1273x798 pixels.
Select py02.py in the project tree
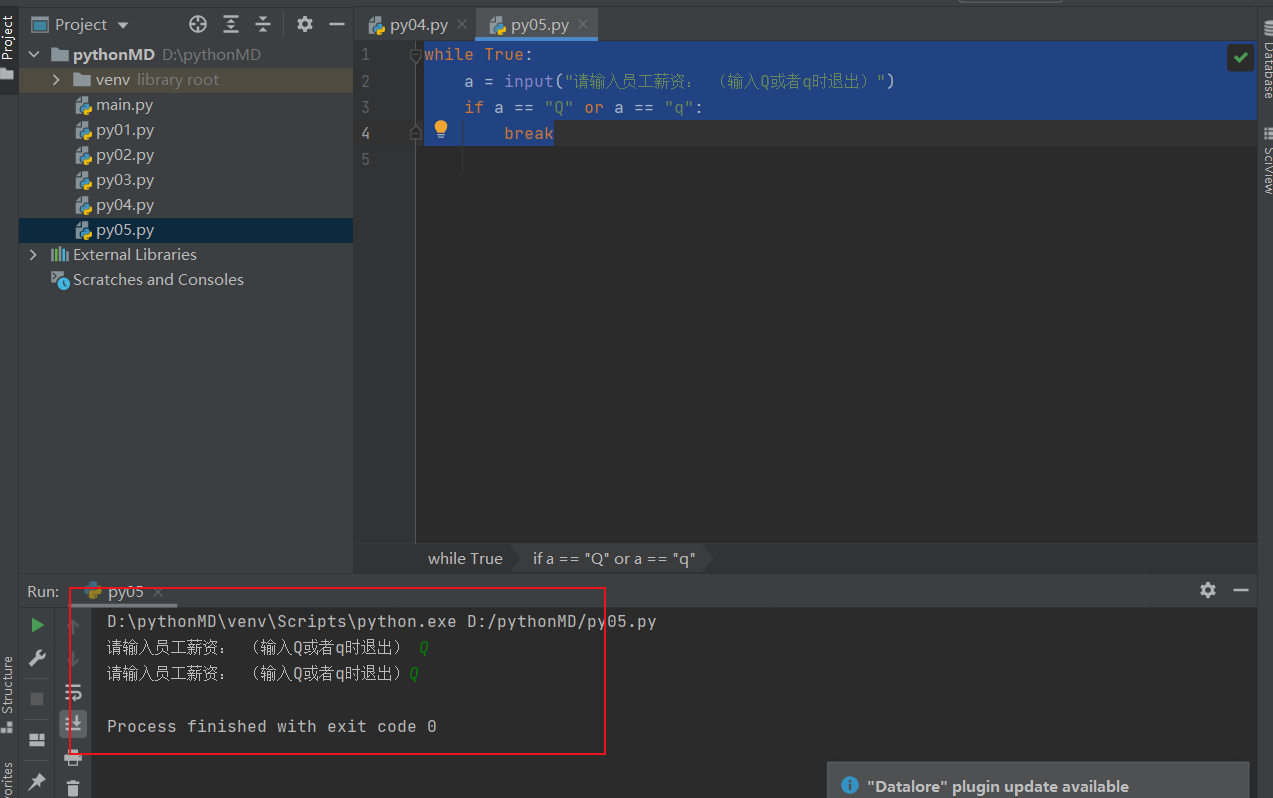pyautogui.click(x=124, y=155)
